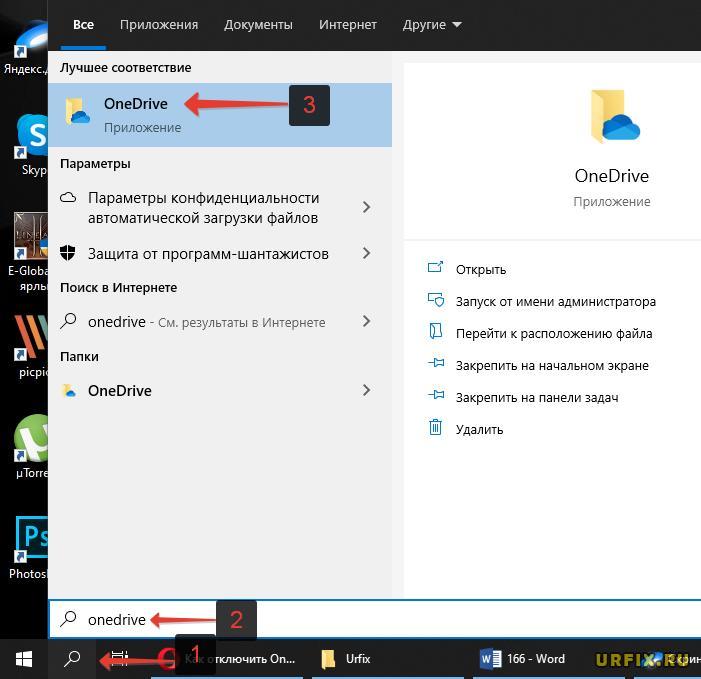Choose Перейти к расположению файла

(x=554, y=333)
